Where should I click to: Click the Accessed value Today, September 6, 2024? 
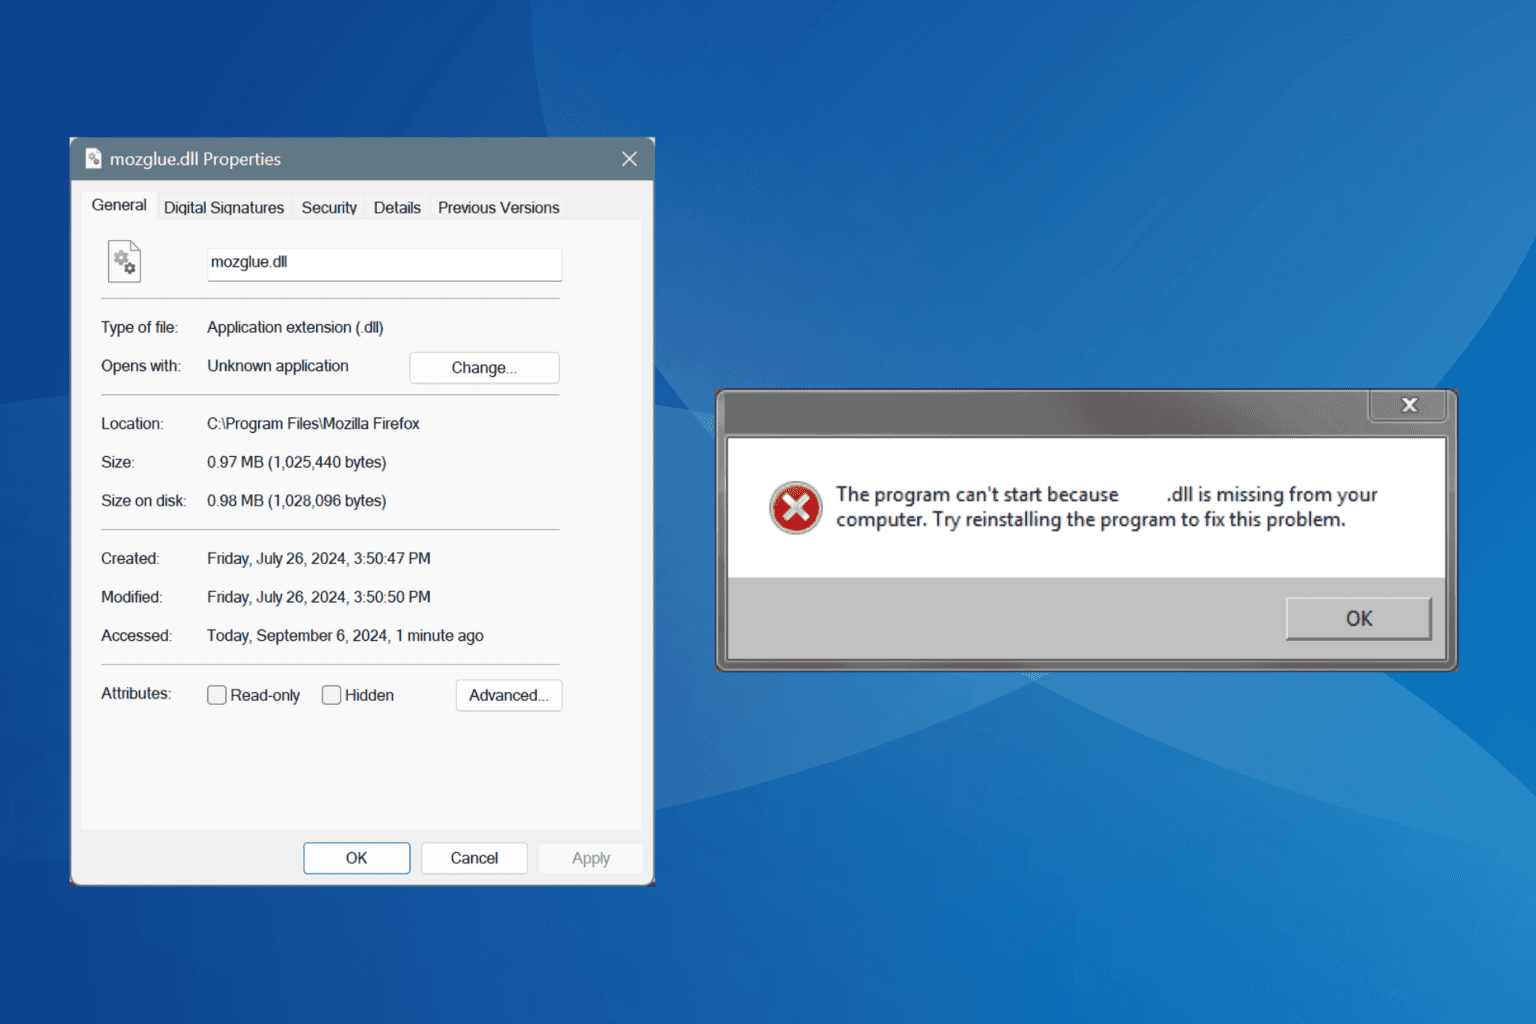coord(345,636)
